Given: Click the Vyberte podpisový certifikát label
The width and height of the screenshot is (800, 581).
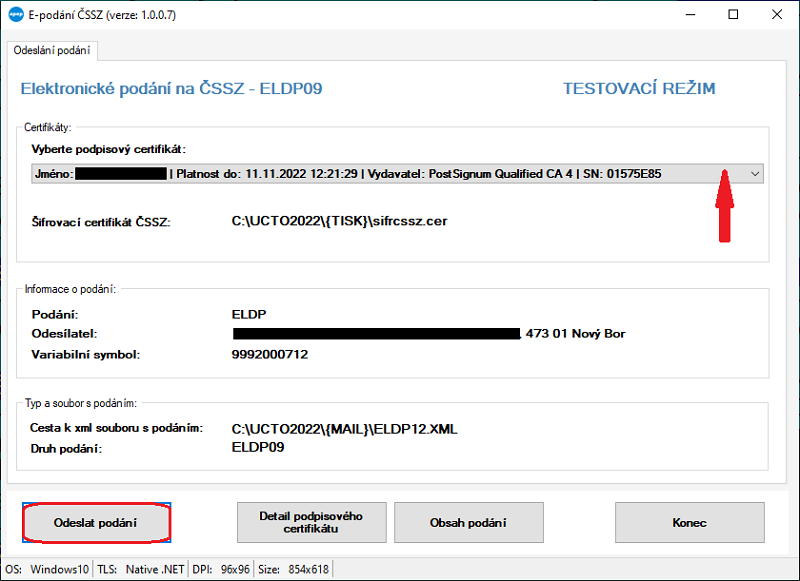Looking at the screenshot, I should [109, 149].
